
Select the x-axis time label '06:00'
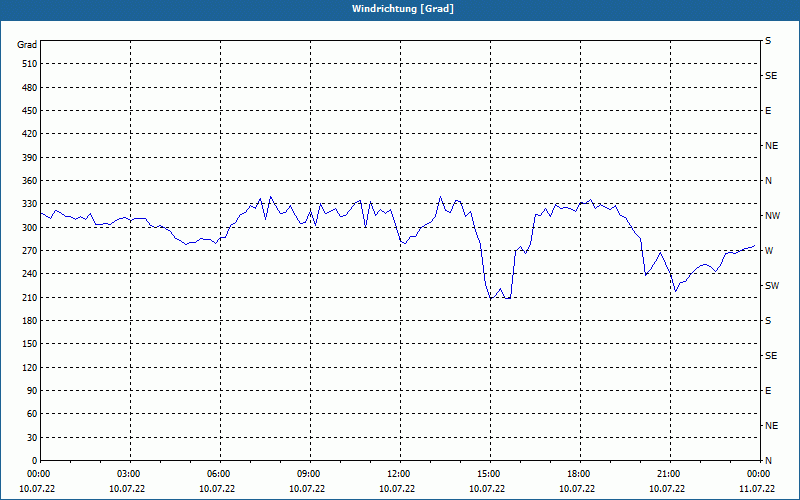point(218,474)
